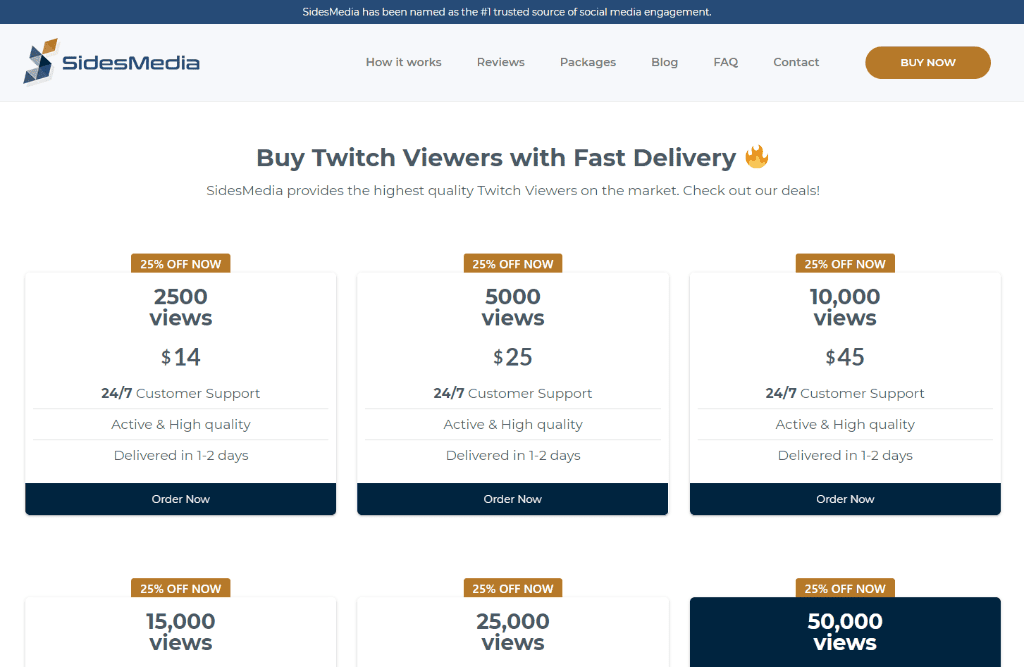Go to Reviews in the navigation
Viewport: 1024px width, 667px height.
[501, 62]
